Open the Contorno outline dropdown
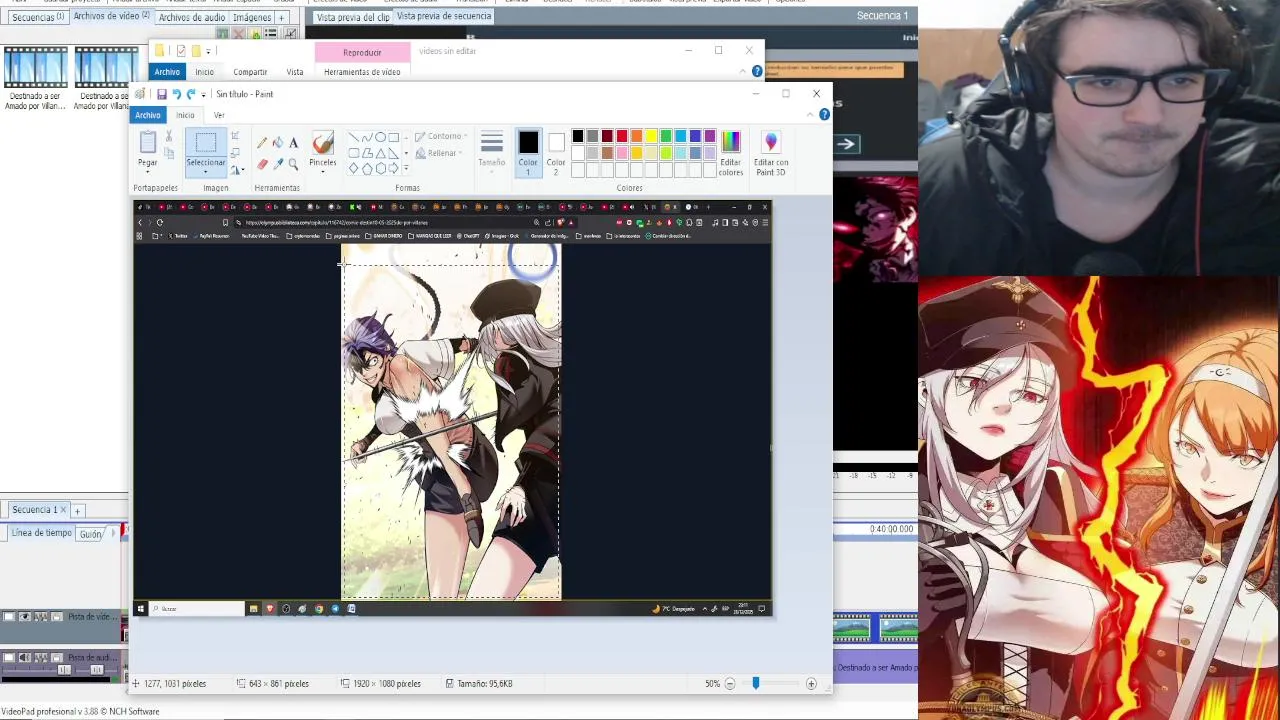Screen dimensions: 1280x720 pyautogui.click(x=441, y=136)
